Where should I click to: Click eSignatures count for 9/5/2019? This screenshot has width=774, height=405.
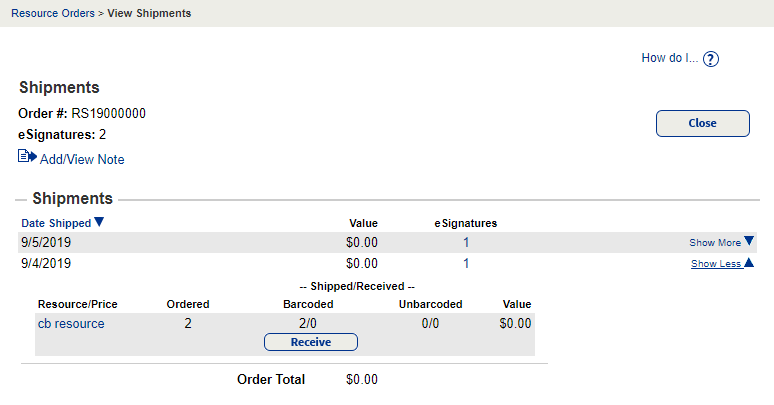[x=465, y=242]
